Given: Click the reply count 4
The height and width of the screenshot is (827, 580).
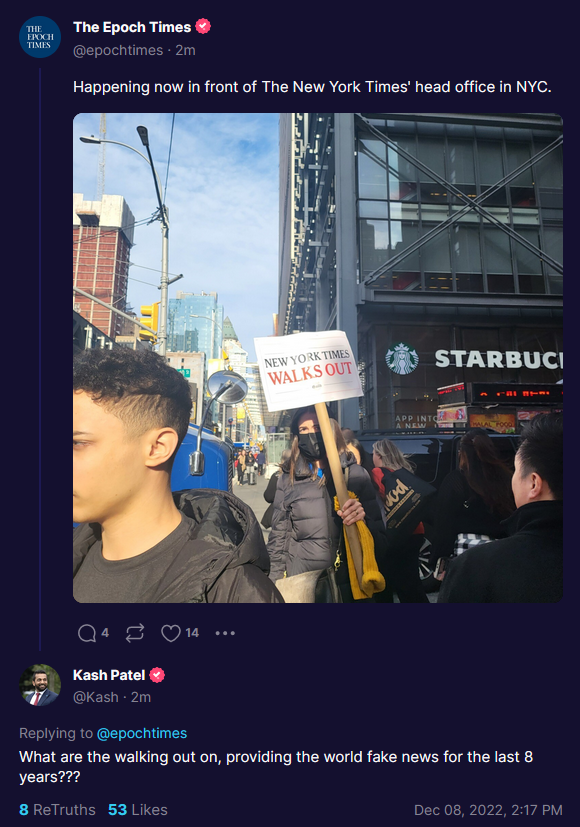Looking at the screenshot, I should 105,633.
